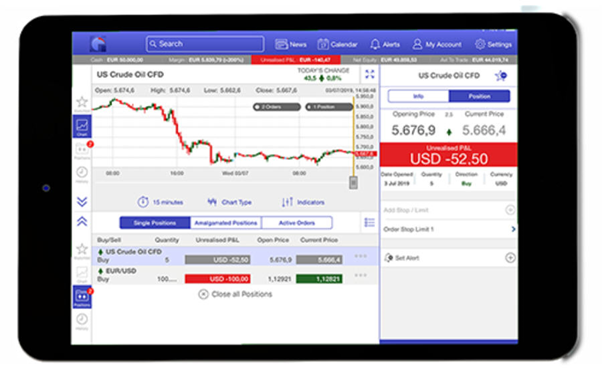Viewport: 602px width, 373px height.
Task: Switch to the Position tab
Action: click(x=479, y=96)
